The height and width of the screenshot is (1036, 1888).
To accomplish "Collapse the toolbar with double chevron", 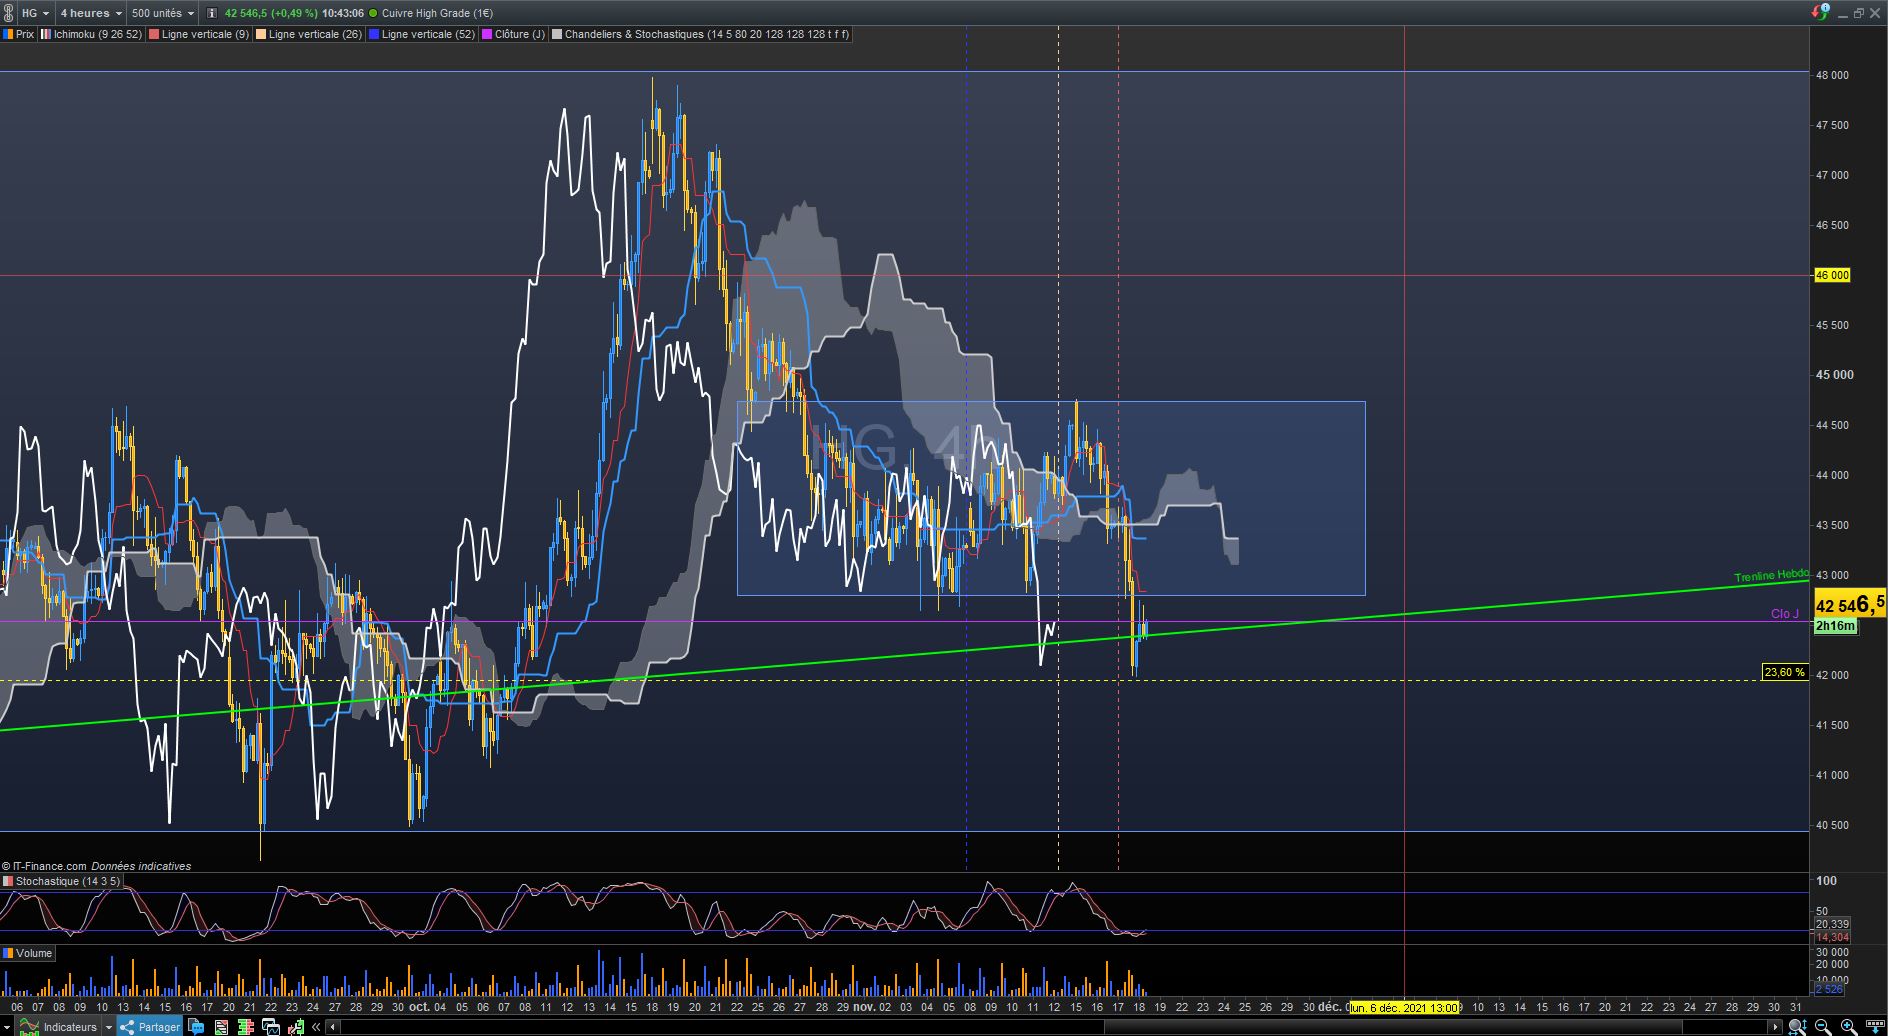I will click(316, 1027).
